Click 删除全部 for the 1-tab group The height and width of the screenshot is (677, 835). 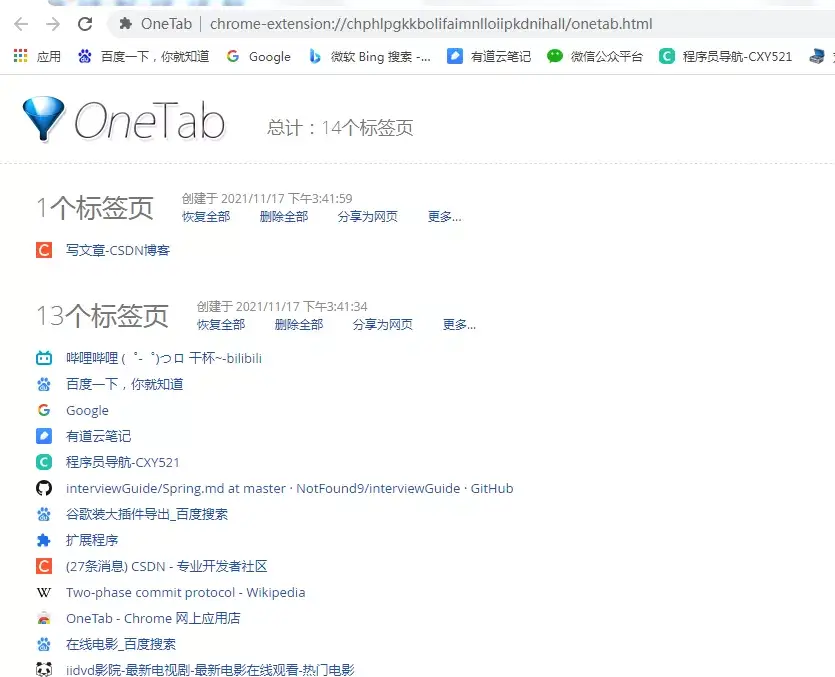tap(282, 216)
